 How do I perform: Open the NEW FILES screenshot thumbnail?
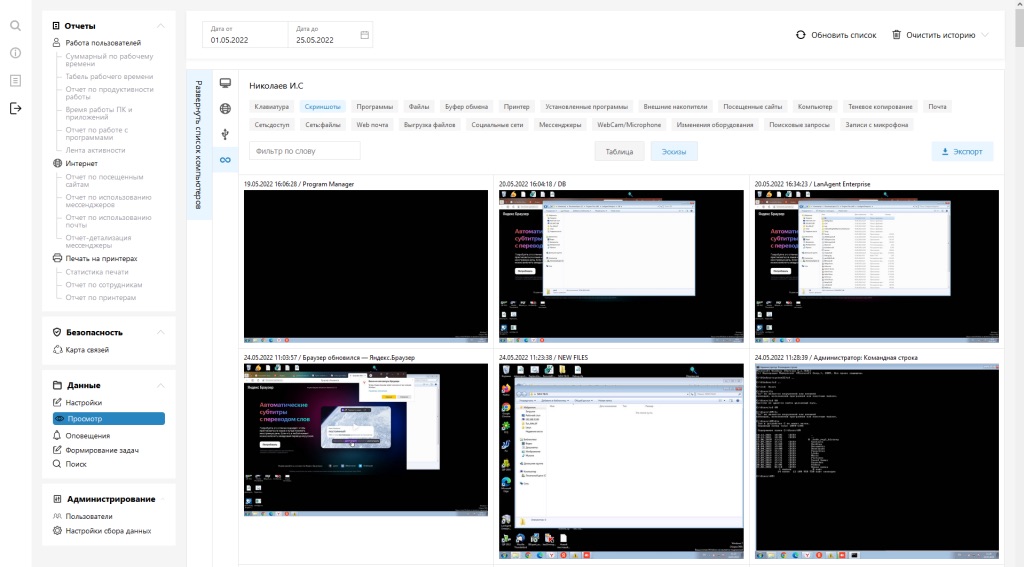[x=621, y=458]
